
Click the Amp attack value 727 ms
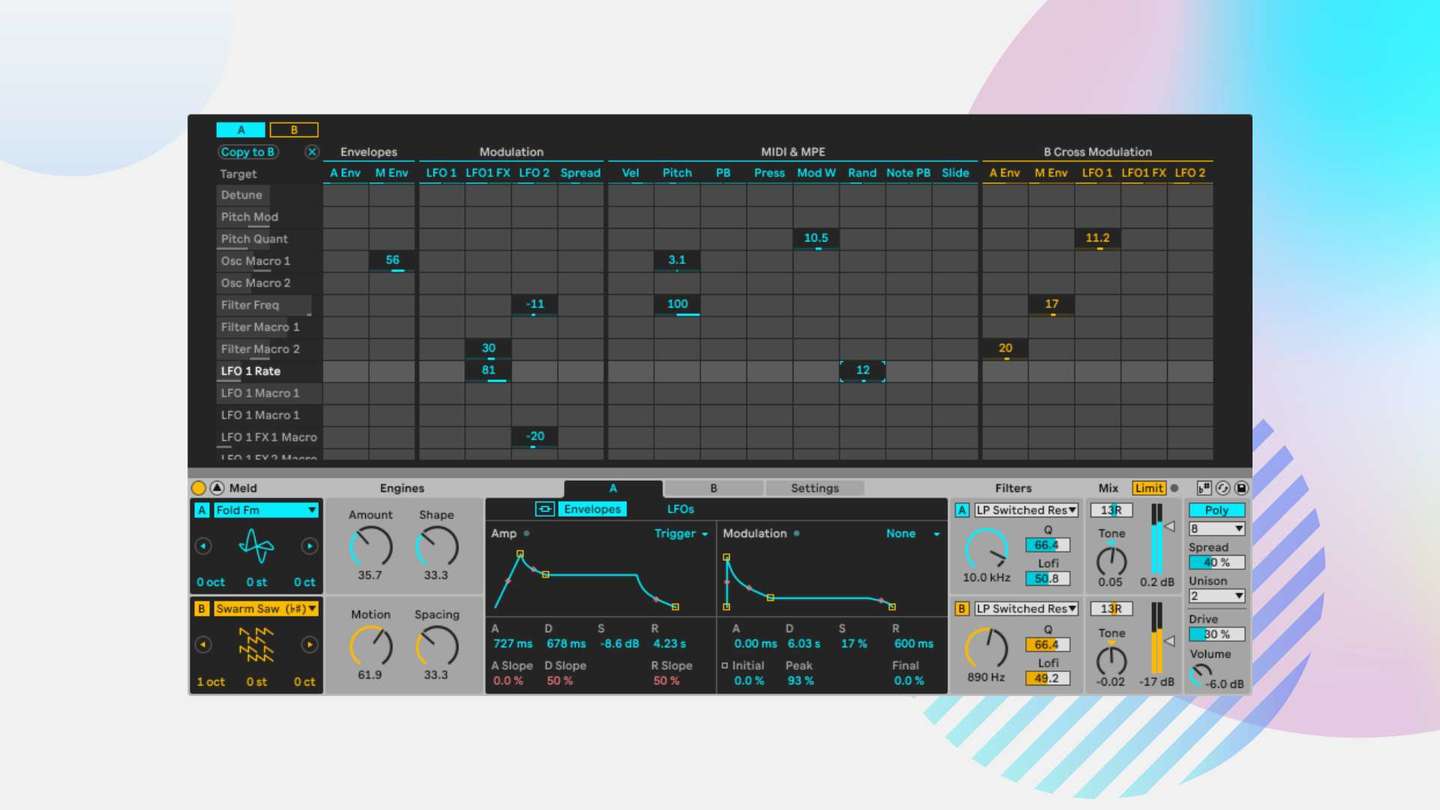pyautogui.click(x=512, y=644)
